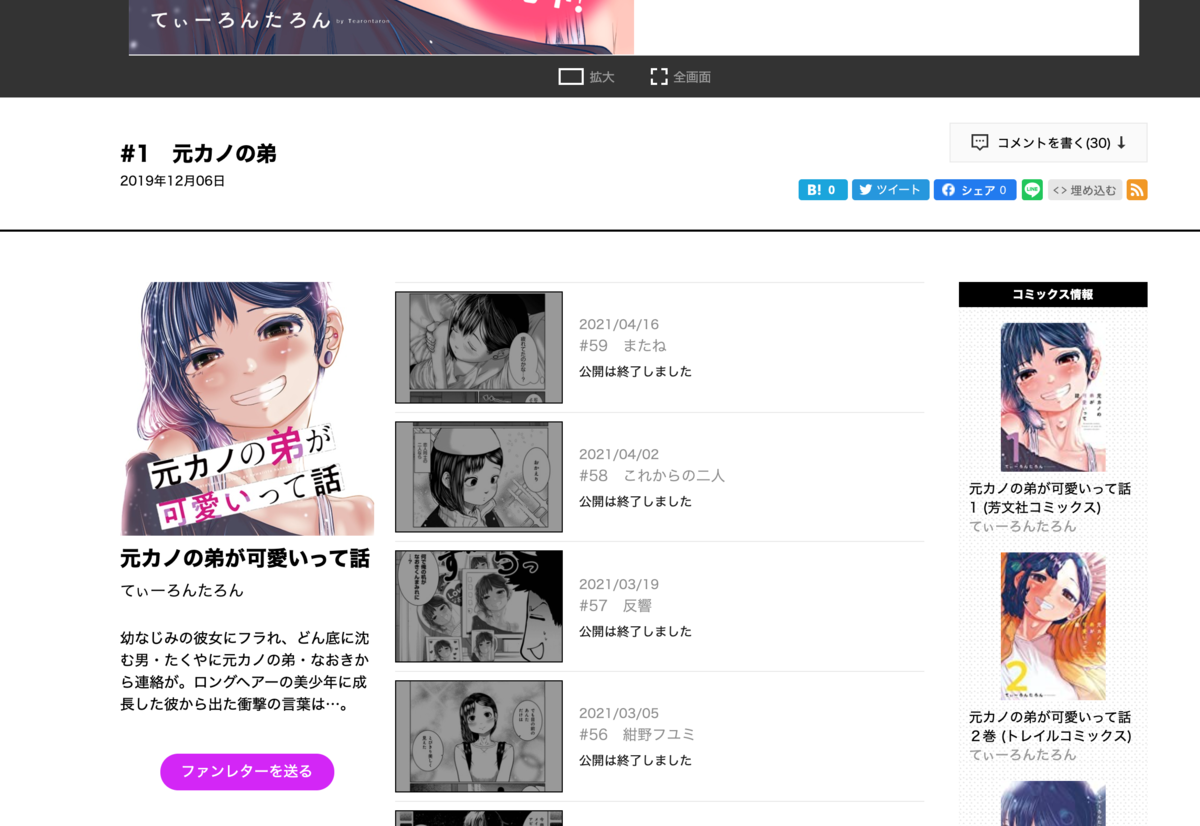Click the date 2019年12月06日
This screenshot has width=1200, height=826.
(x=173, y=181)
